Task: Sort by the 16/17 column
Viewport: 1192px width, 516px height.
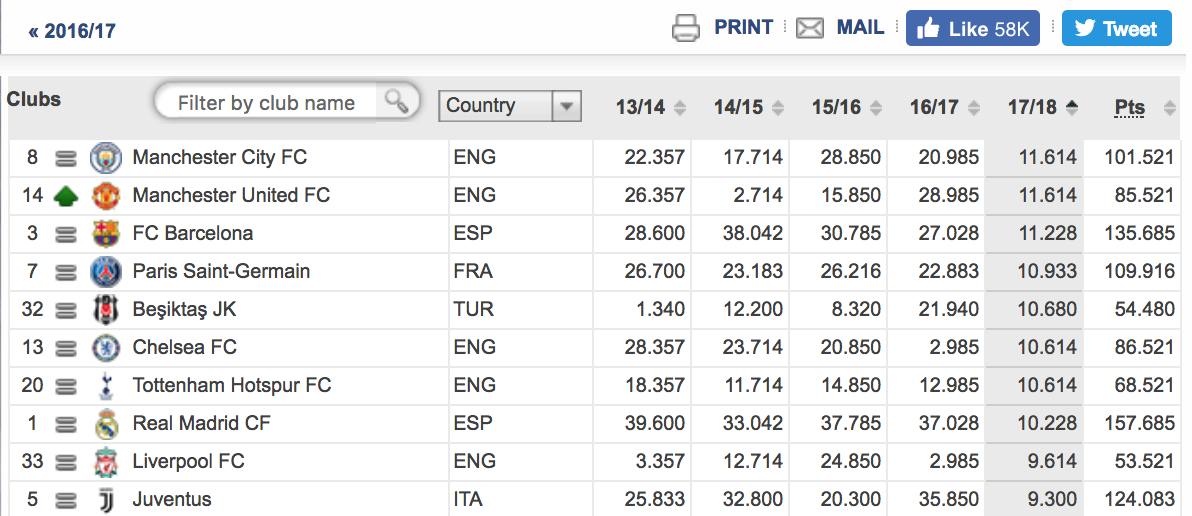Action: [x=945, y=107]
